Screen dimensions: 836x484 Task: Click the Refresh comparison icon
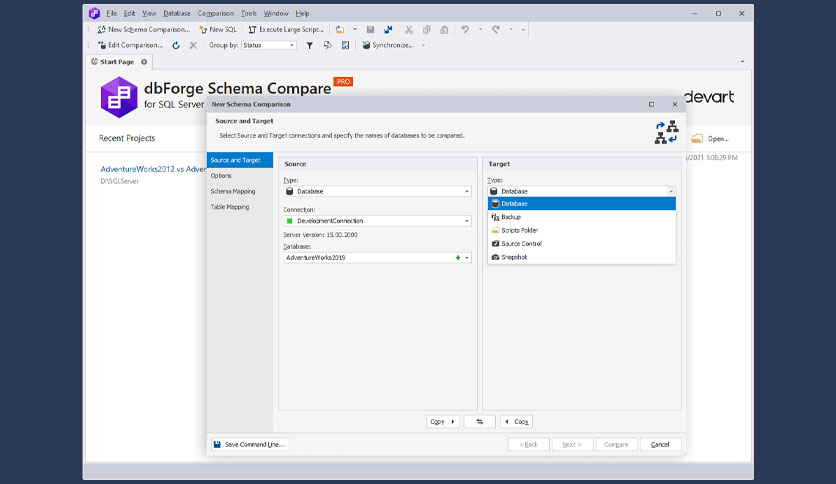(x=176, y=45)
